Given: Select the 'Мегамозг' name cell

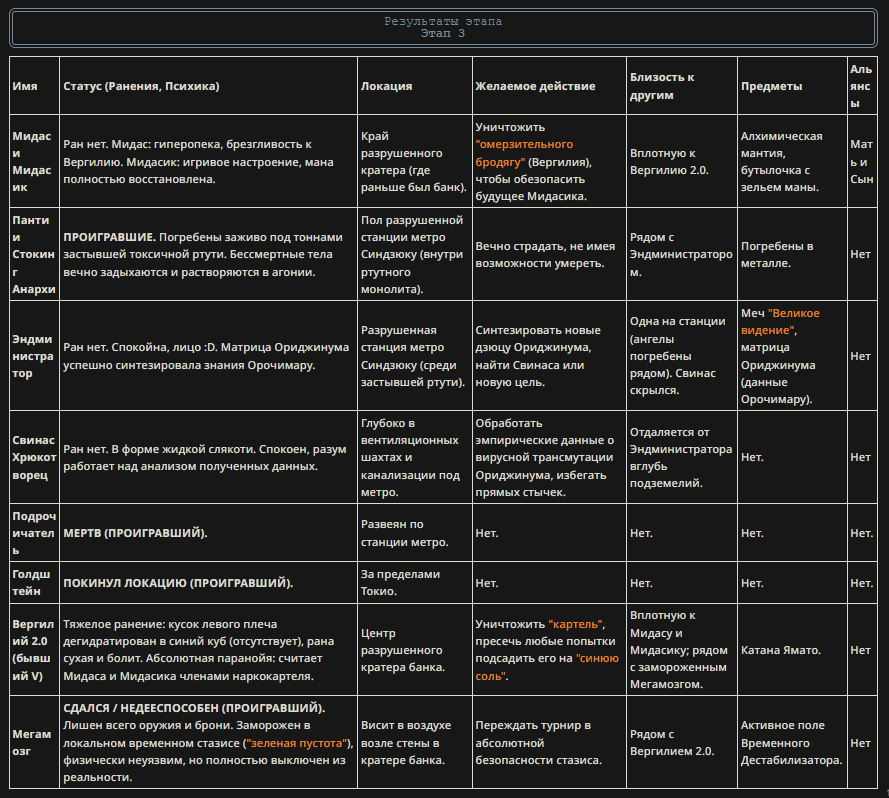Looking at the screenshot, I should pos(35,742).
